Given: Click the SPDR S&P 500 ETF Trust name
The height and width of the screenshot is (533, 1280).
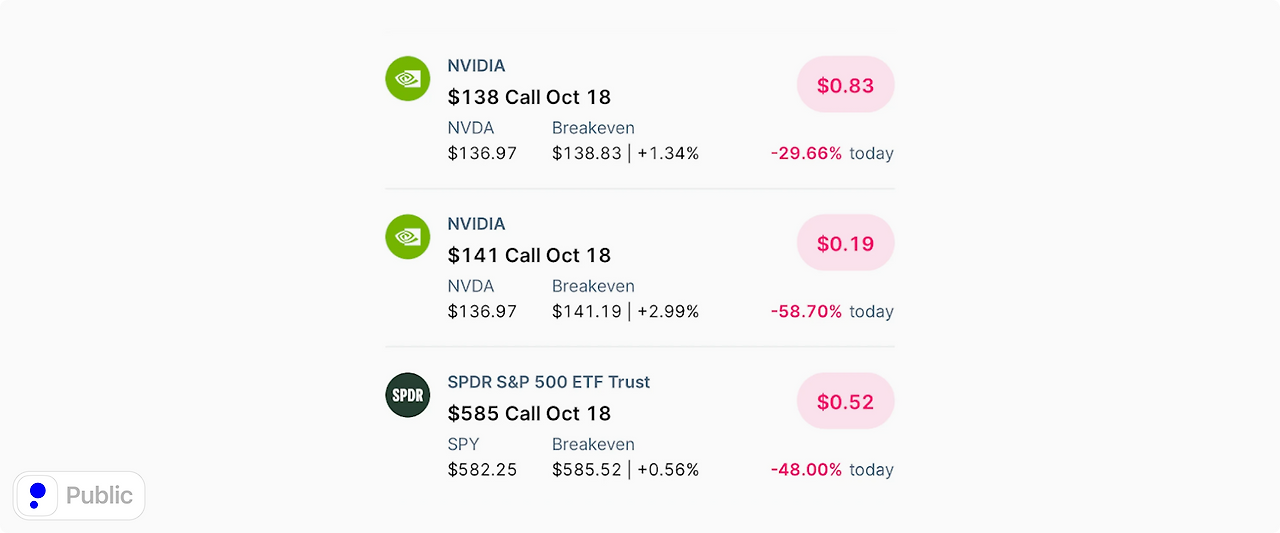Looking at the screenshot, I should pos(548,382).
